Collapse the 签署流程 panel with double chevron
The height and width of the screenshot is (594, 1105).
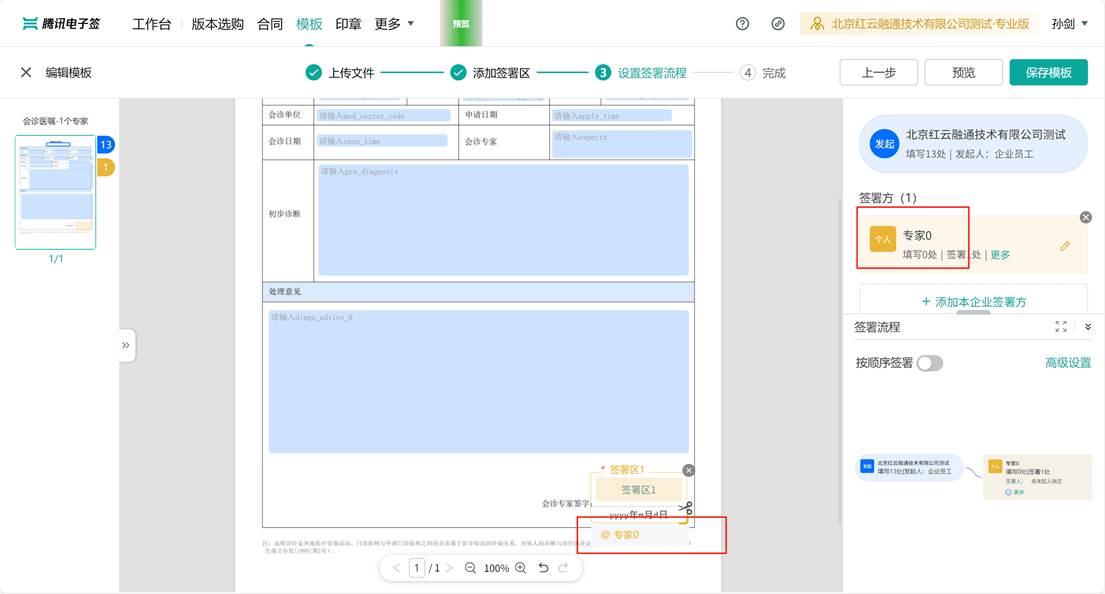[1088, 327]
